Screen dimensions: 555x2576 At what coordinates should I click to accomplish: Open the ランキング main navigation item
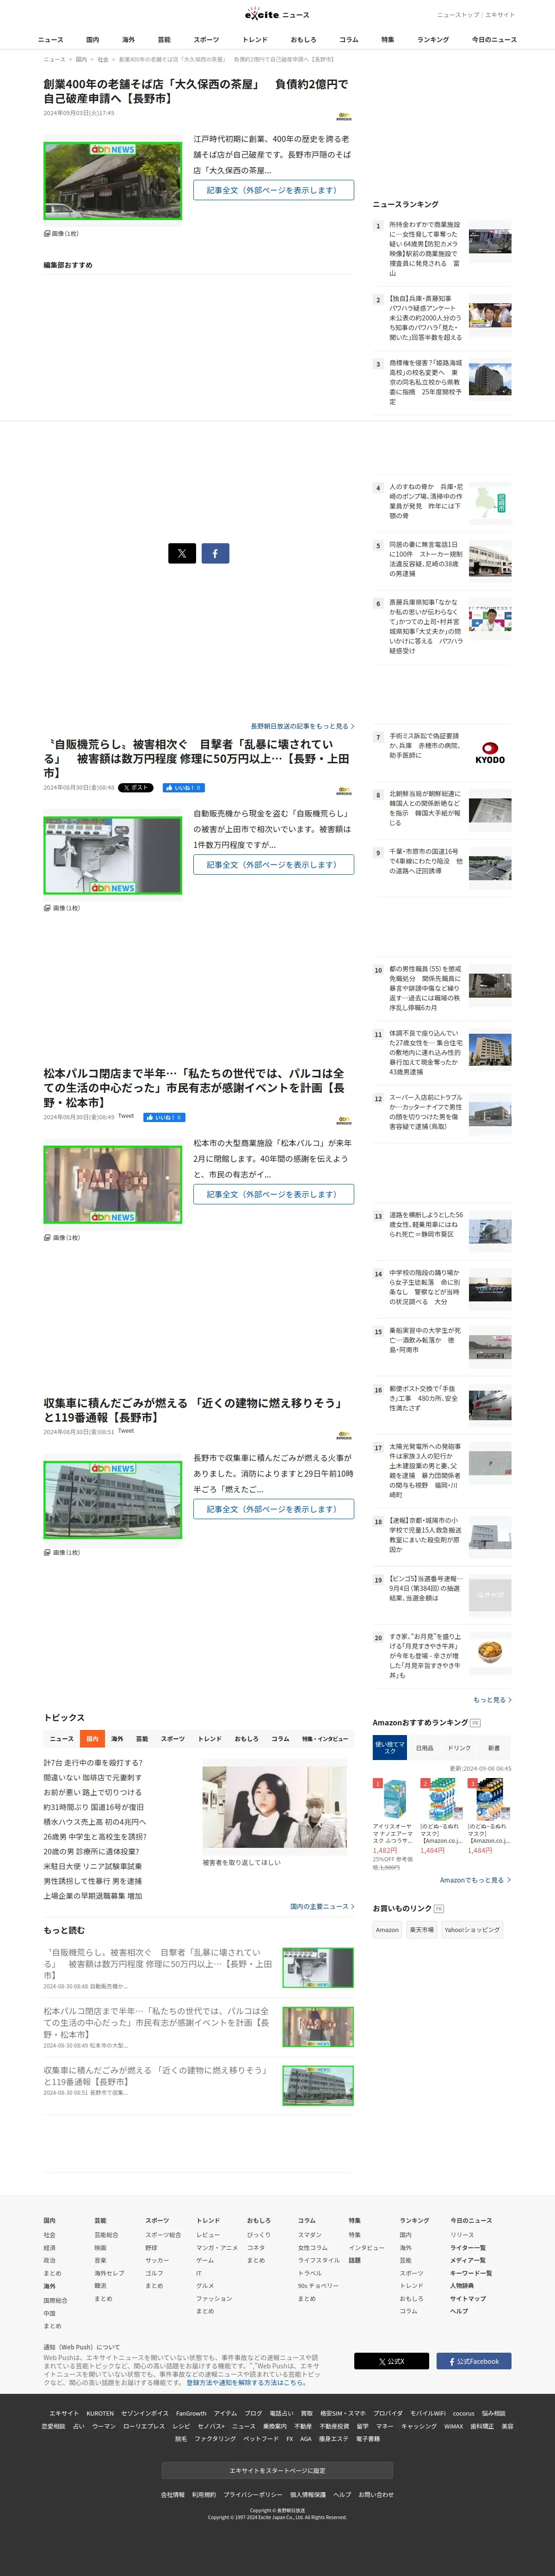pos(433,40)
